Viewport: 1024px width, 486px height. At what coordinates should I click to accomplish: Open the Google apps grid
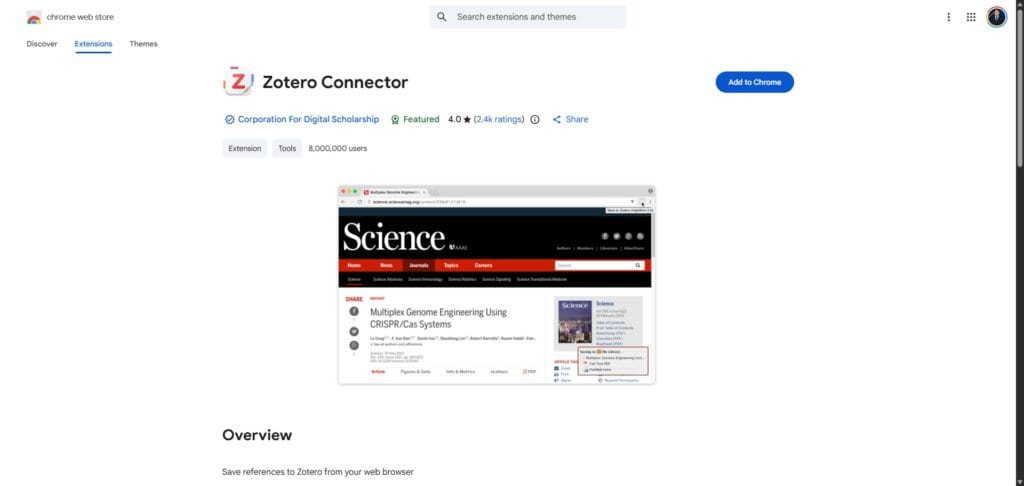971,17
